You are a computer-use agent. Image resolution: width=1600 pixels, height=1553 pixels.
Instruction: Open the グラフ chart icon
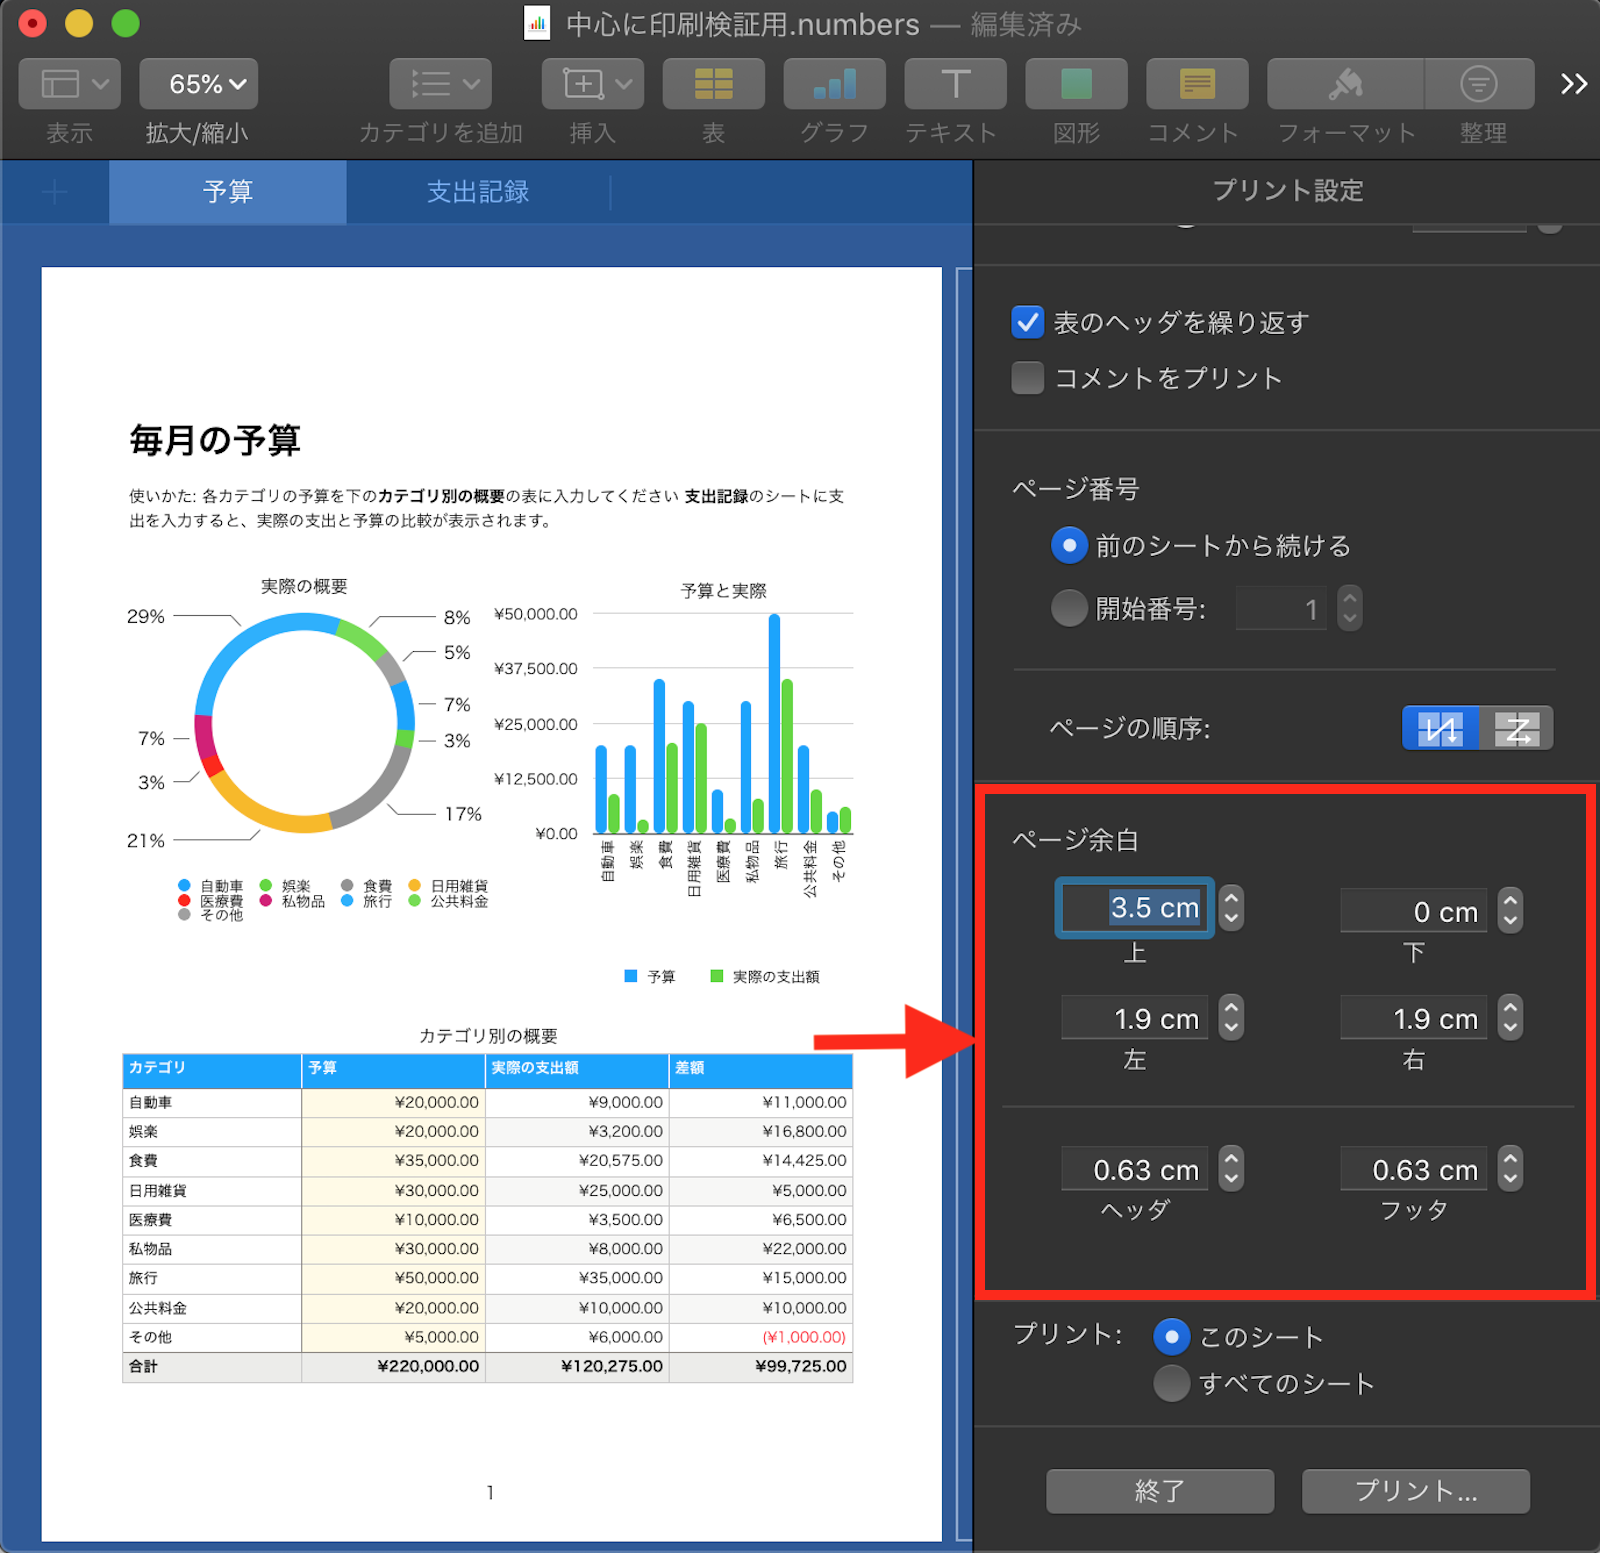[x=834, y=84]
